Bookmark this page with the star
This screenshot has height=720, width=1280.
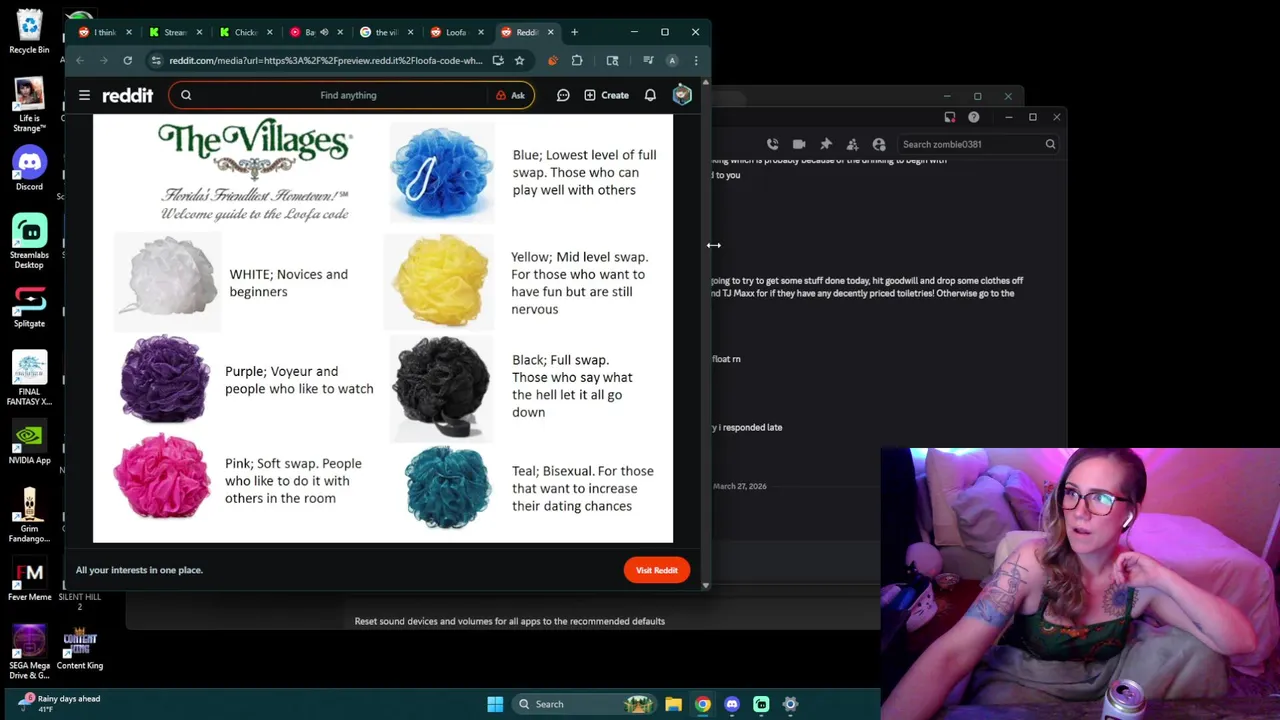coord(519,60)
